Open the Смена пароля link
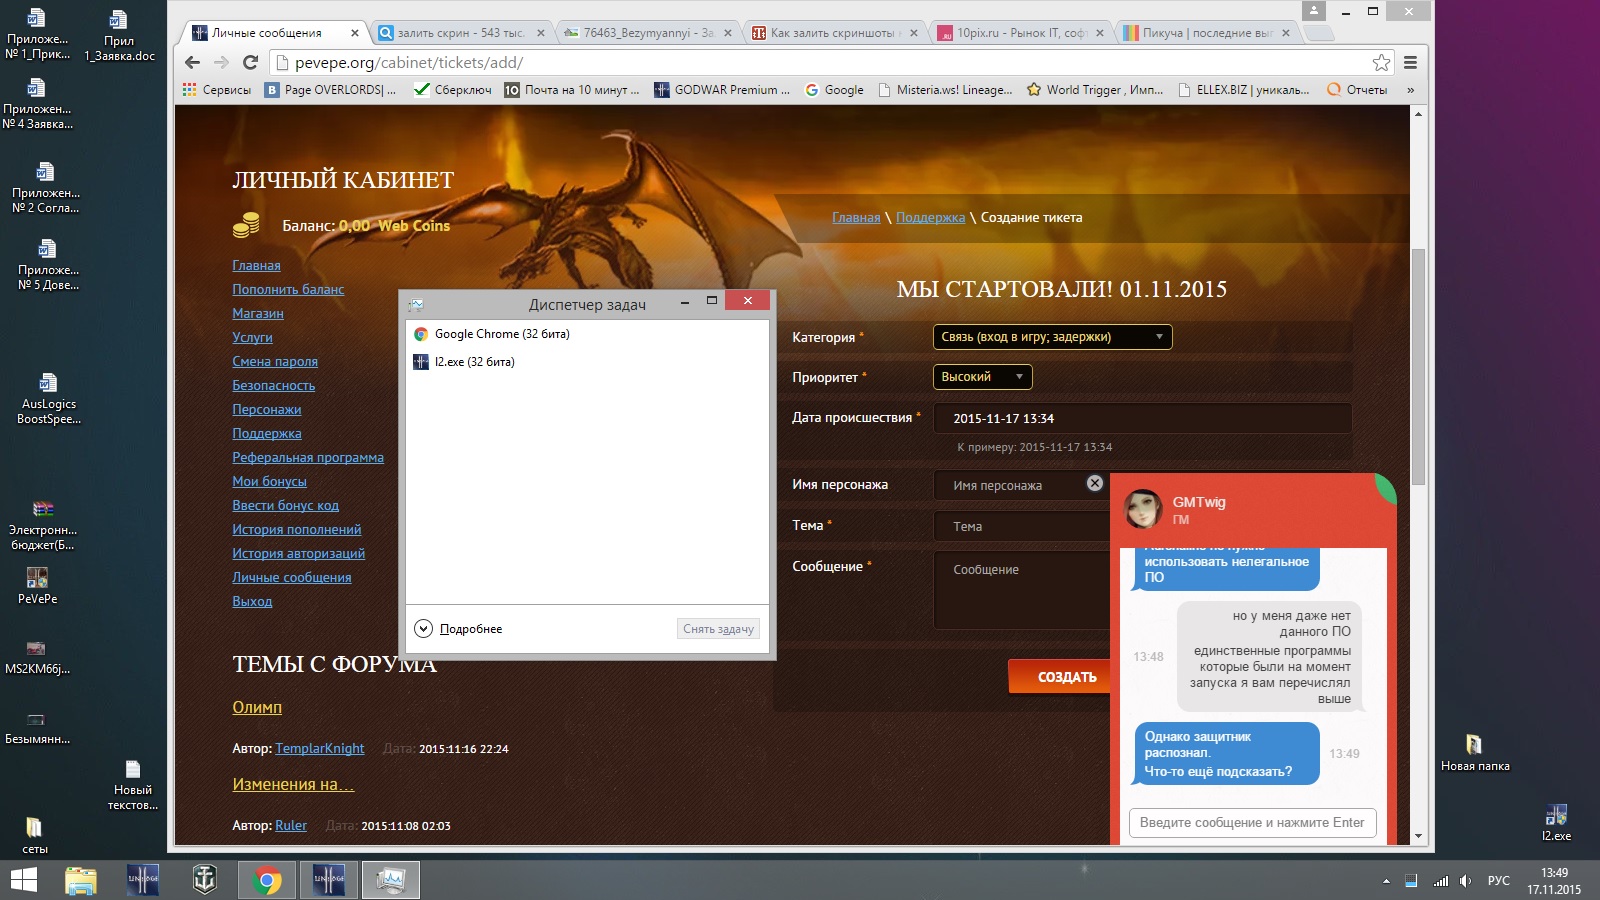The height and width of the screenshot is (900, 1600). point(275,361)
